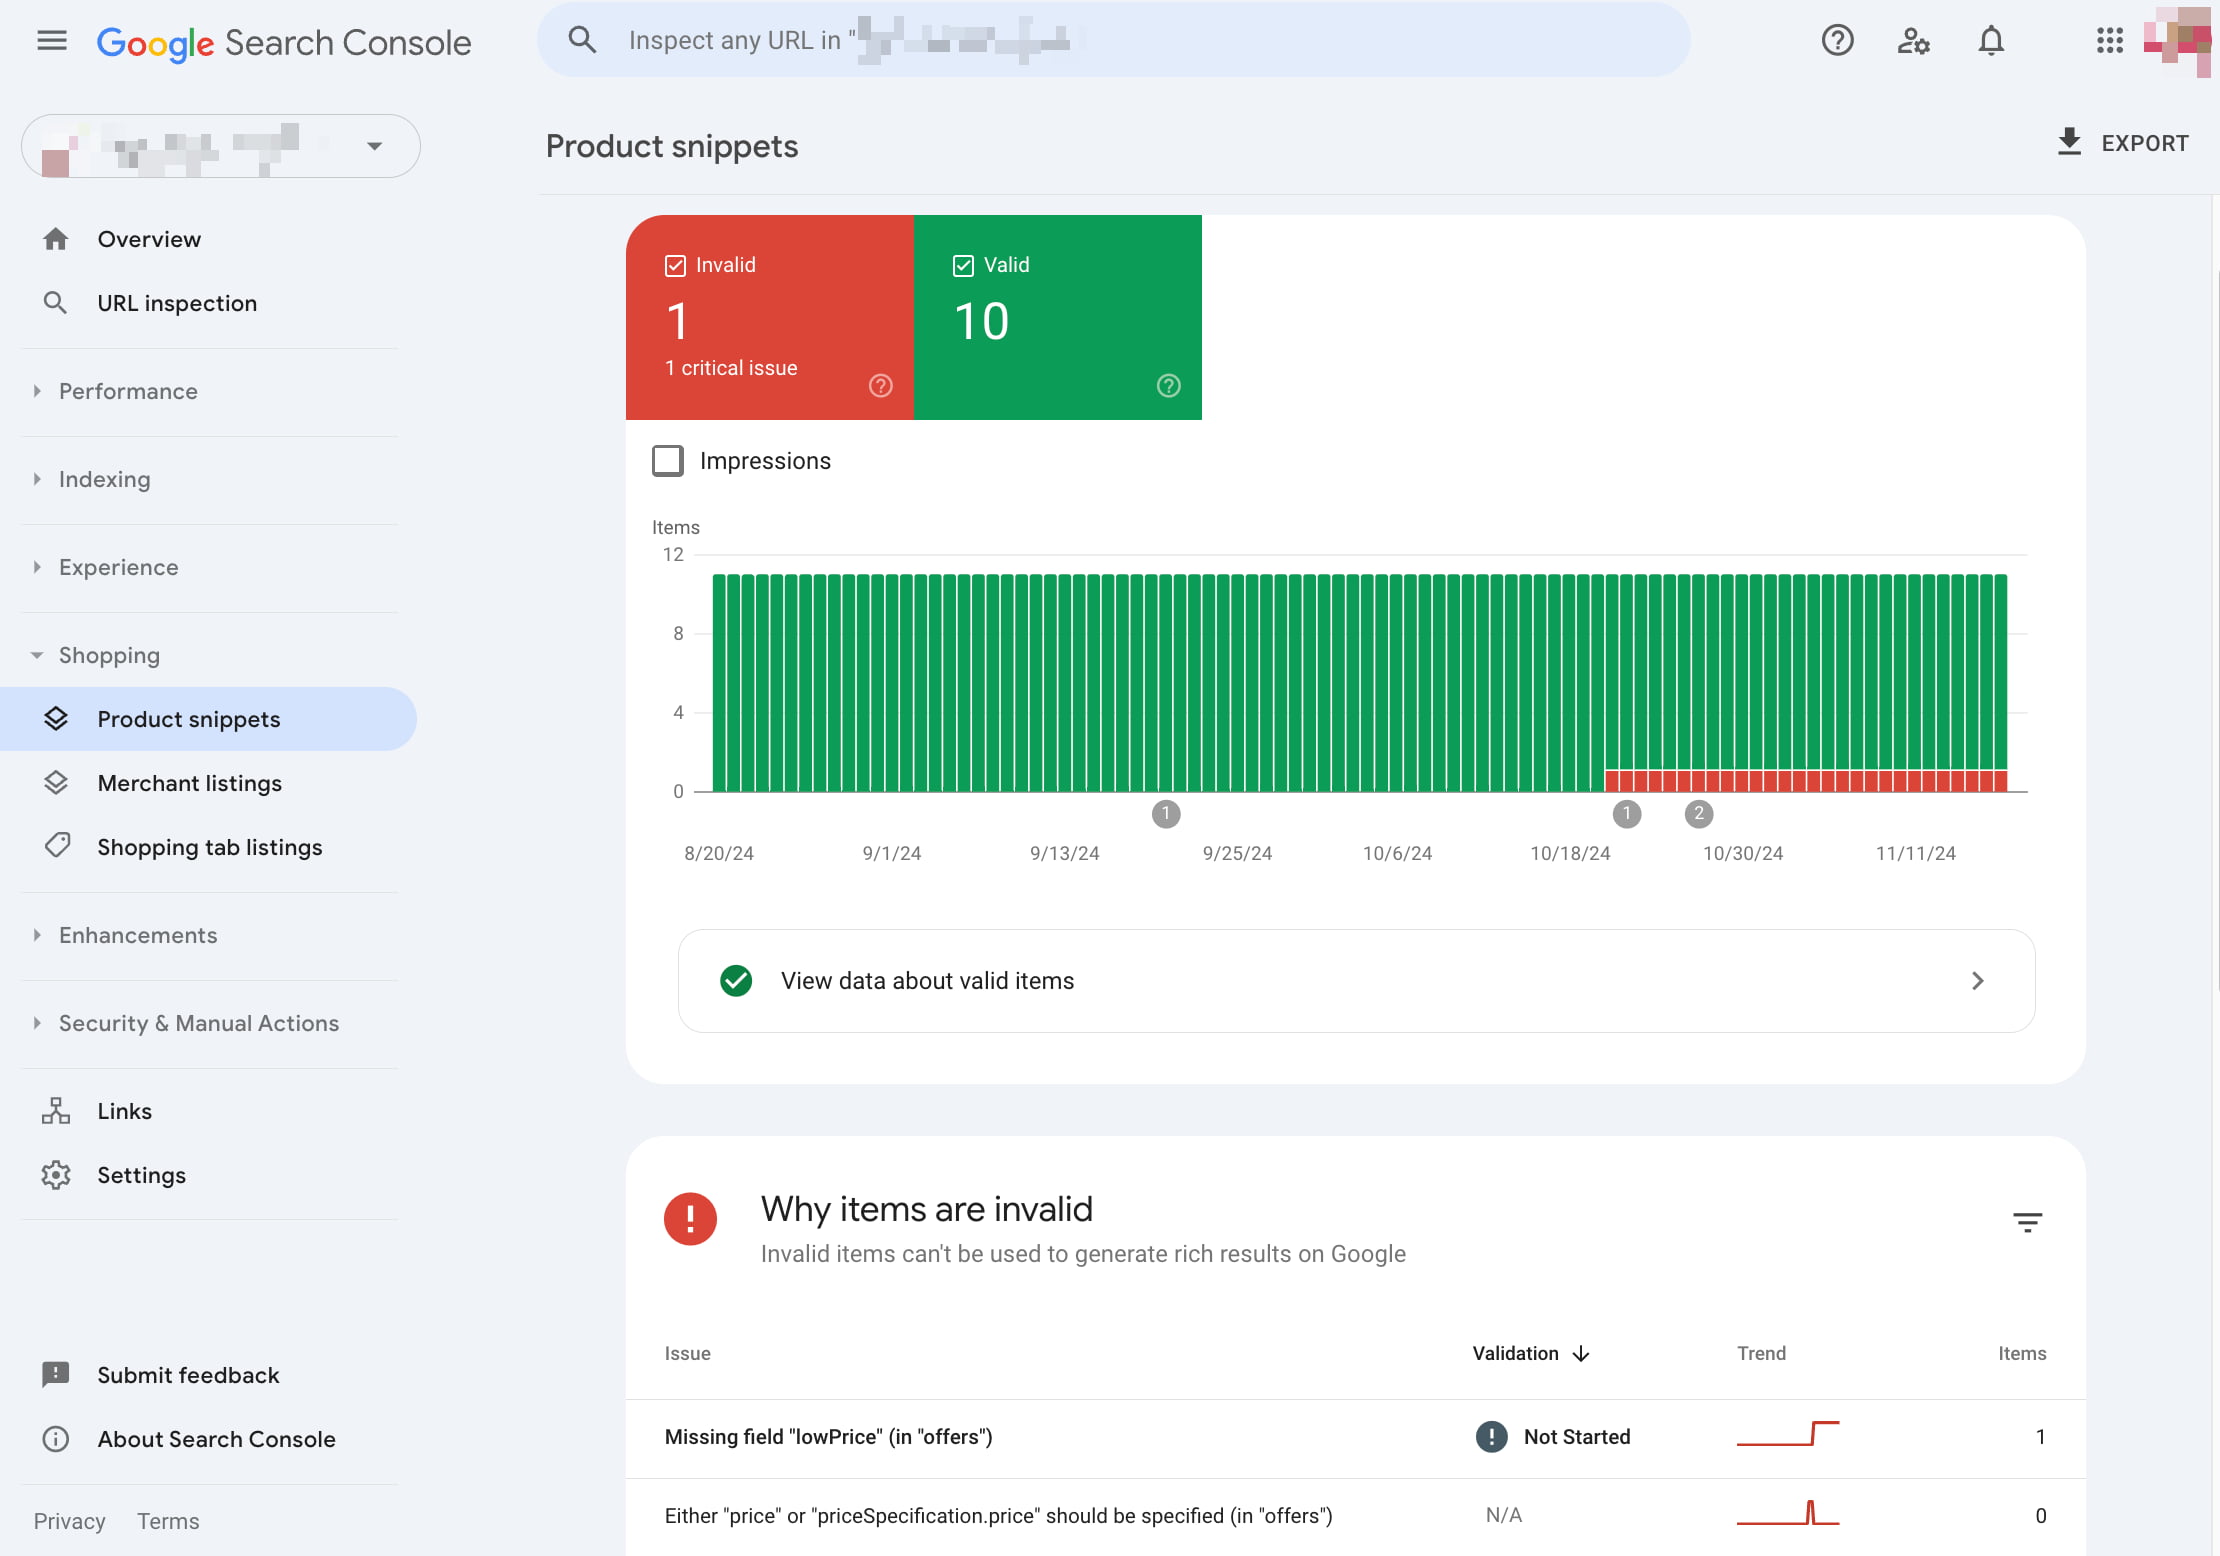The width and height of the screenshot is (2220, 1556).
Task: Open the property selector dropdown
Action: tap(221, 146)
